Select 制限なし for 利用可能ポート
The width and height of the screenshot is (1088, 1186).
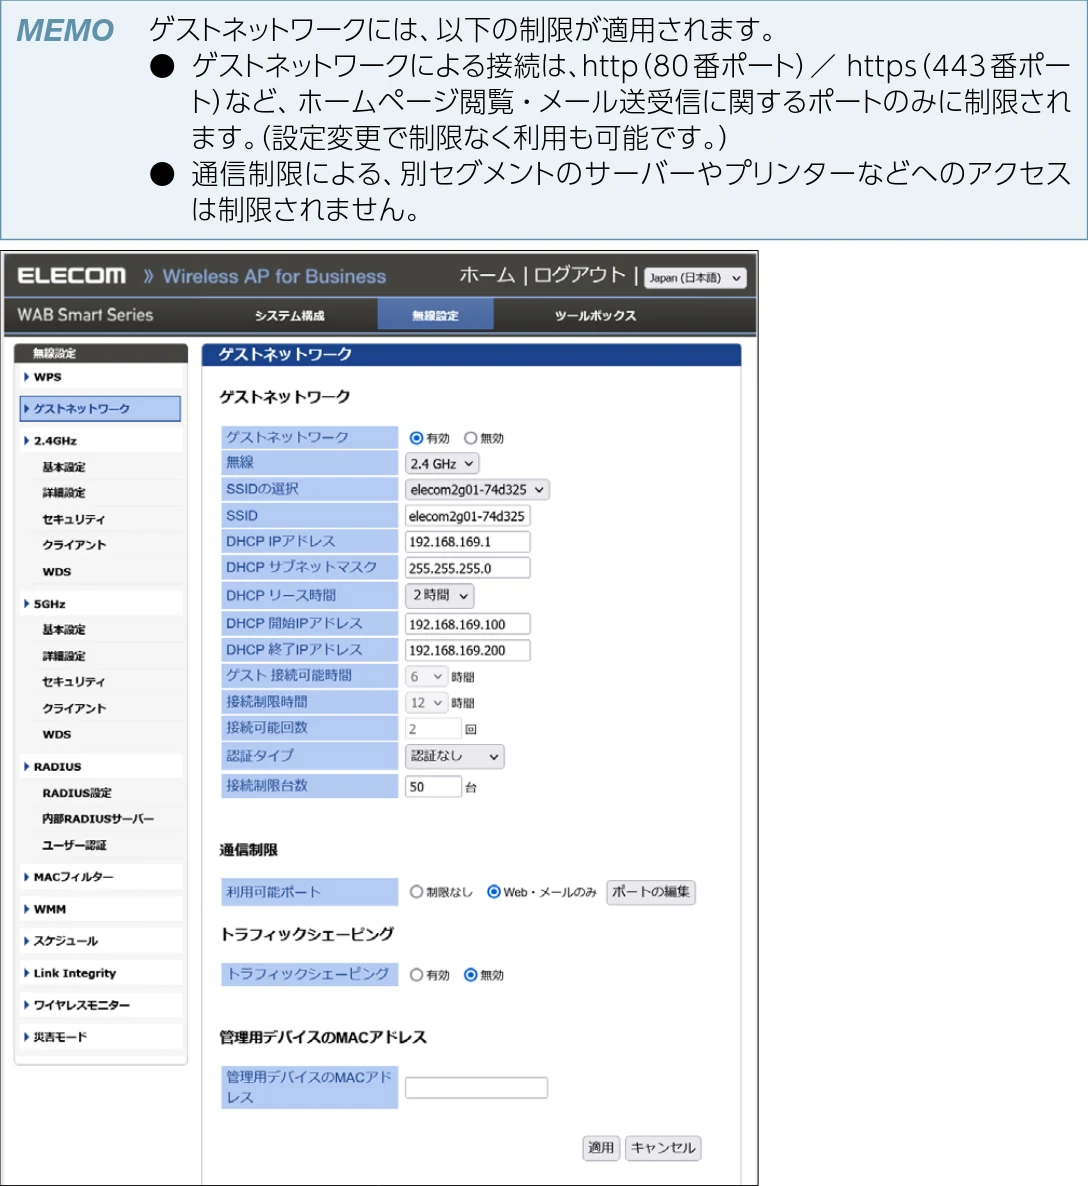click(416, 892)
